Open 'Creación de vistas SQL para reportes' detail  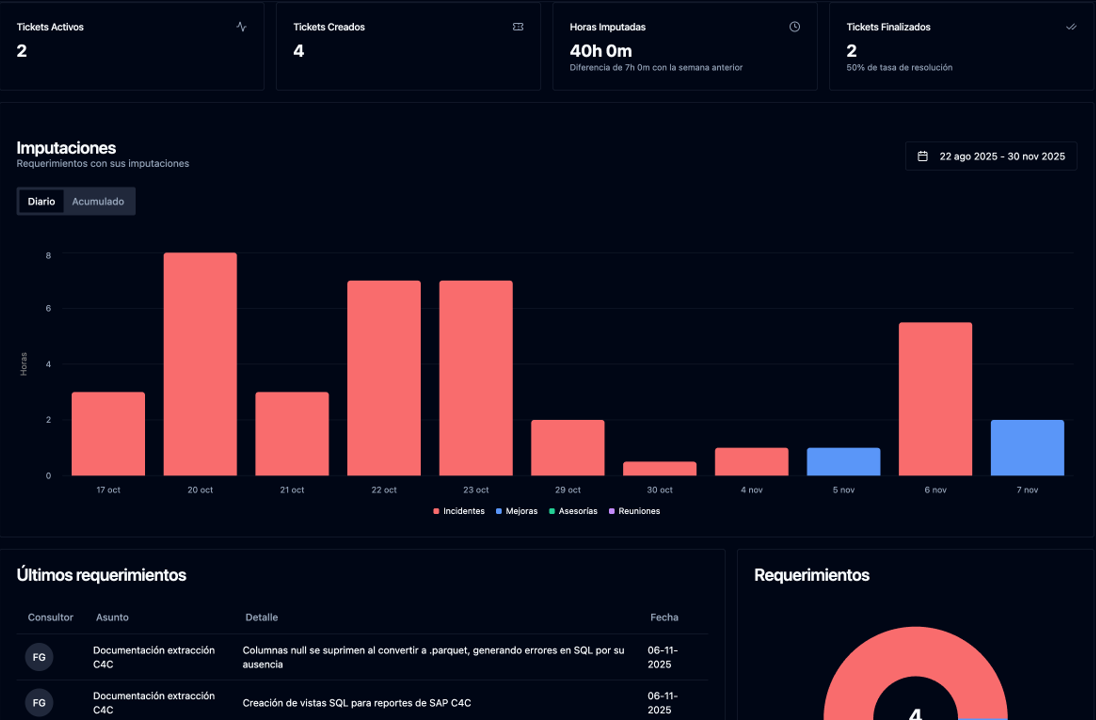point(356,703)
